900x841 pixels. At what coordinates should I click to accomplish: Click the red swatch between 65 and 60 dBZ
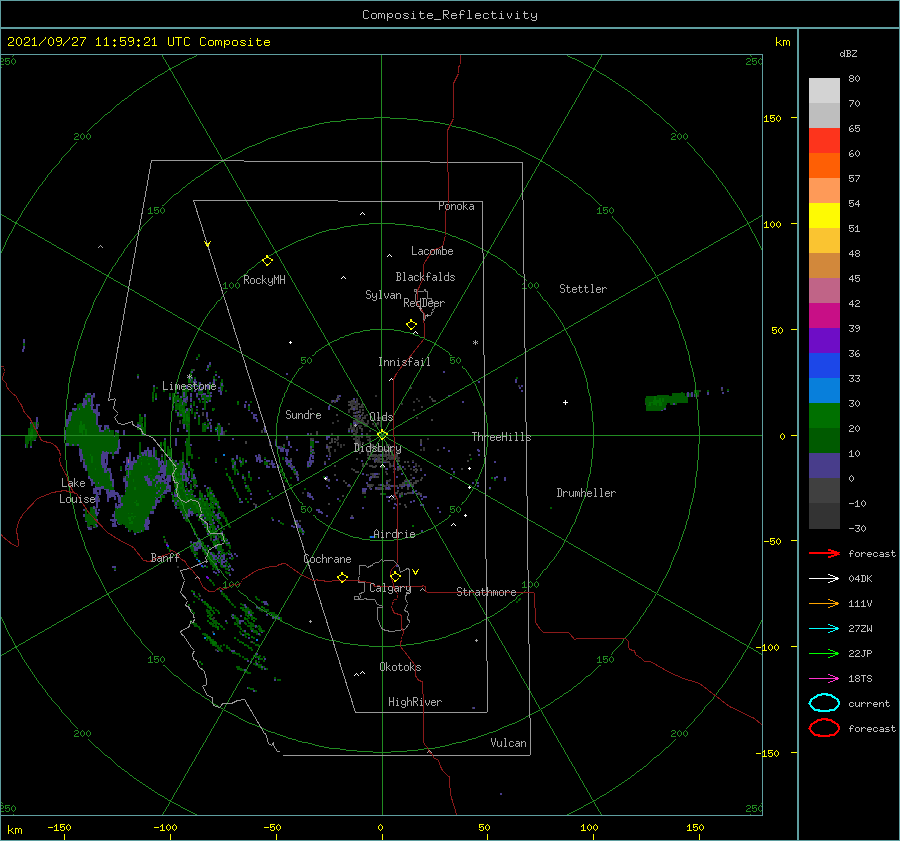[824, 141]
